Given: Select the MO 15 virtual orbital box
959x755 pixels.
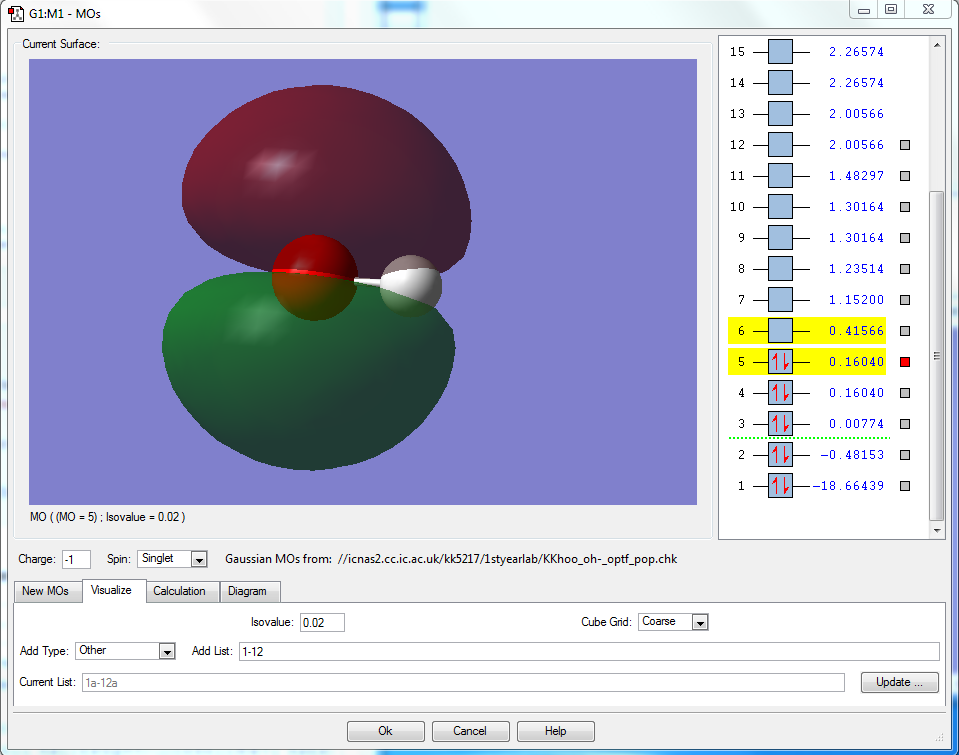Looking at the screenshot, I should 780,52.
